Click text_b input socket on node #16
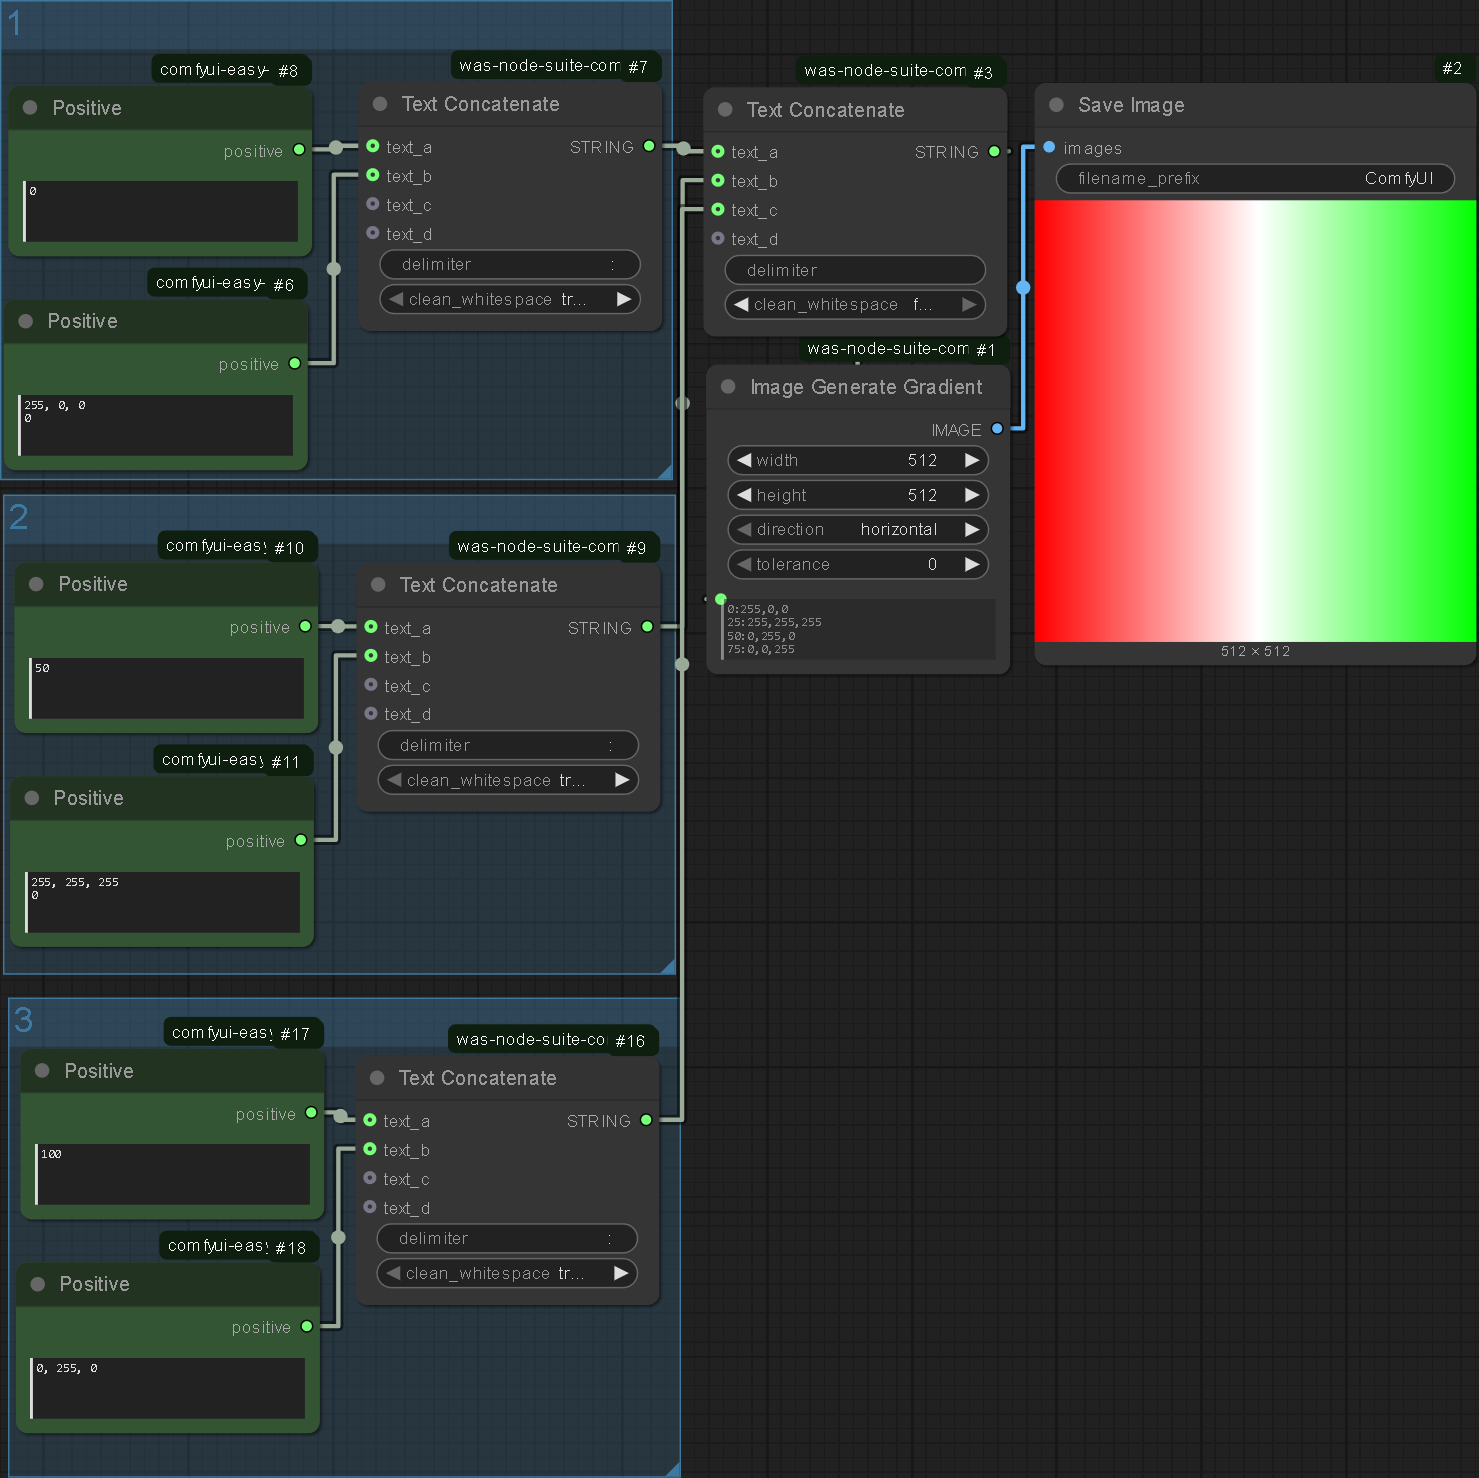1479x1478 pixels. pyautogui.click(x=370, y=1150)
